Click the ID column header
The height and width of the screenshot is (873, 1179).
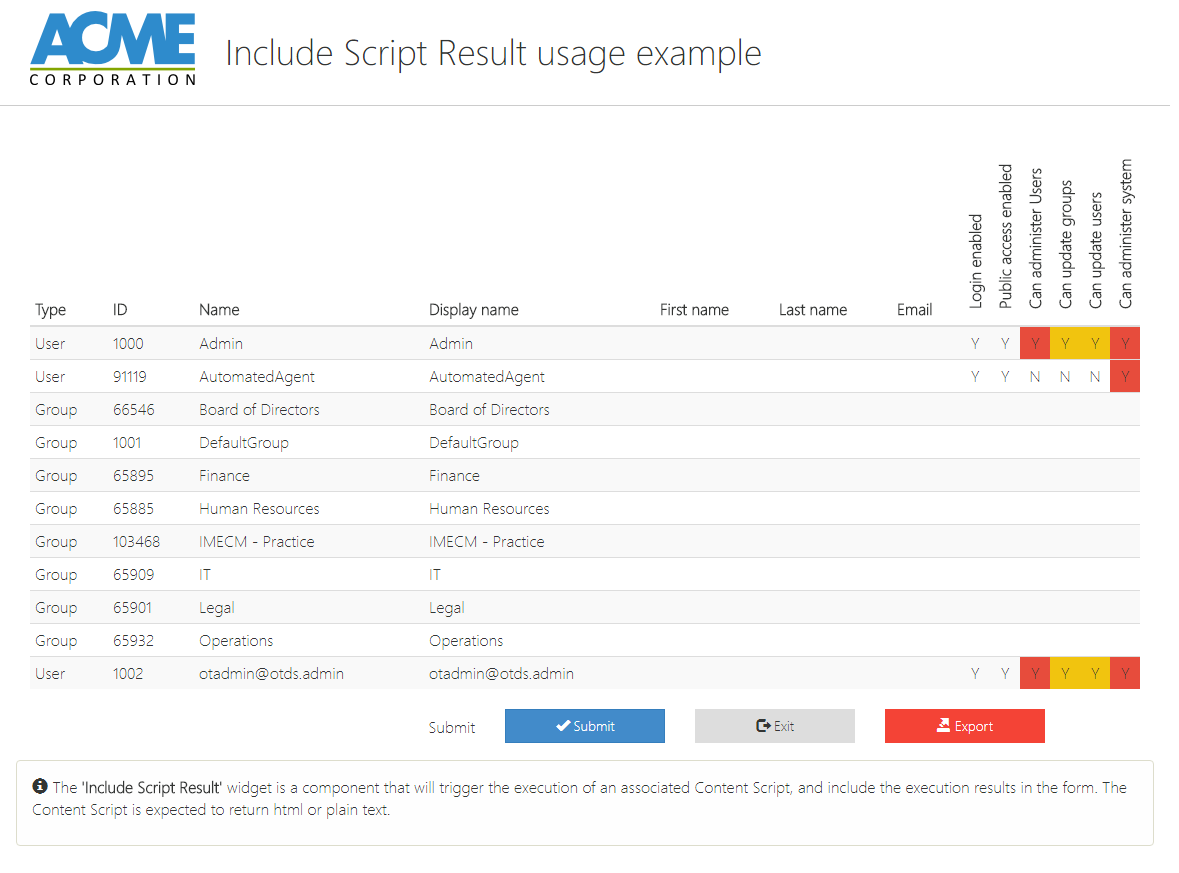tap(120, 310)
